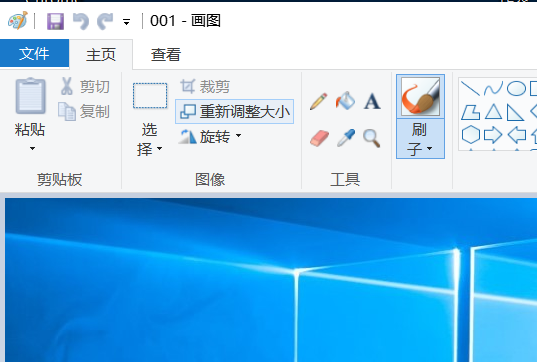Viewport: 537px width, 362px height.
Task: Select the Text tool A icon
Action: [x=372, y=101]
